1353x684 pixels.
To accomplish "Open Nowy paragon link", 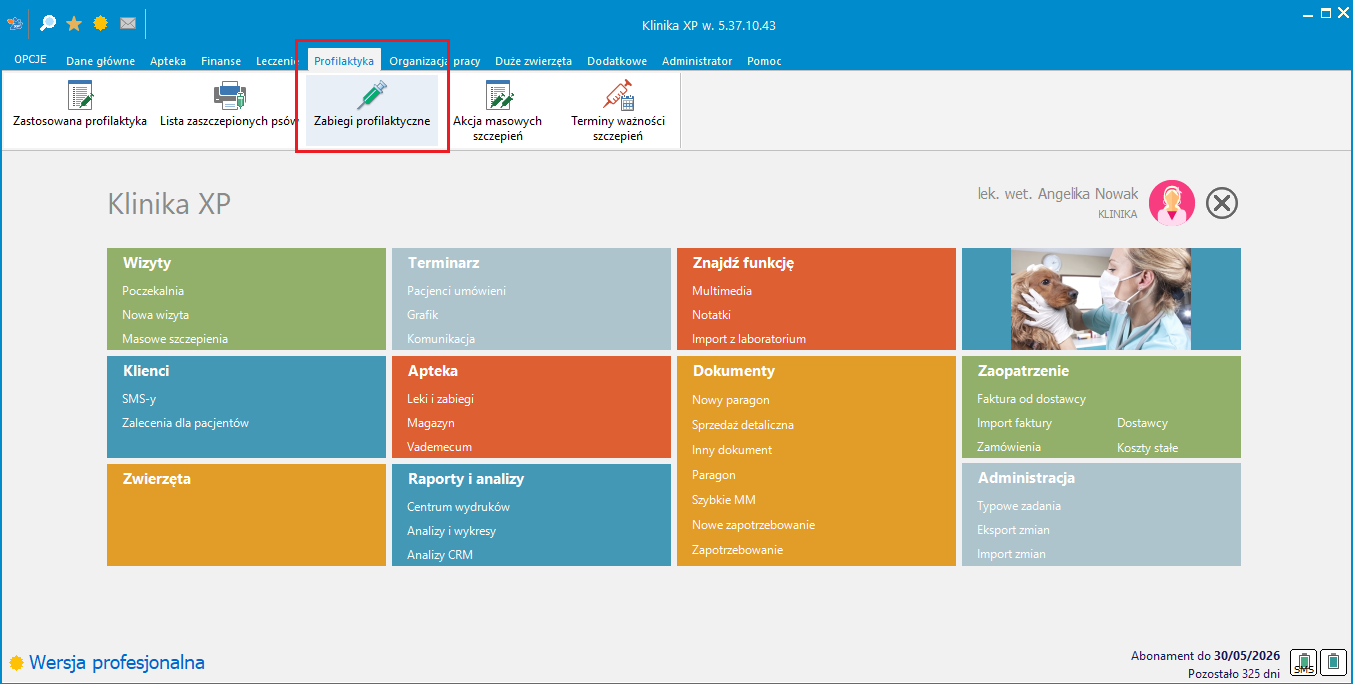I will point(731,400).
